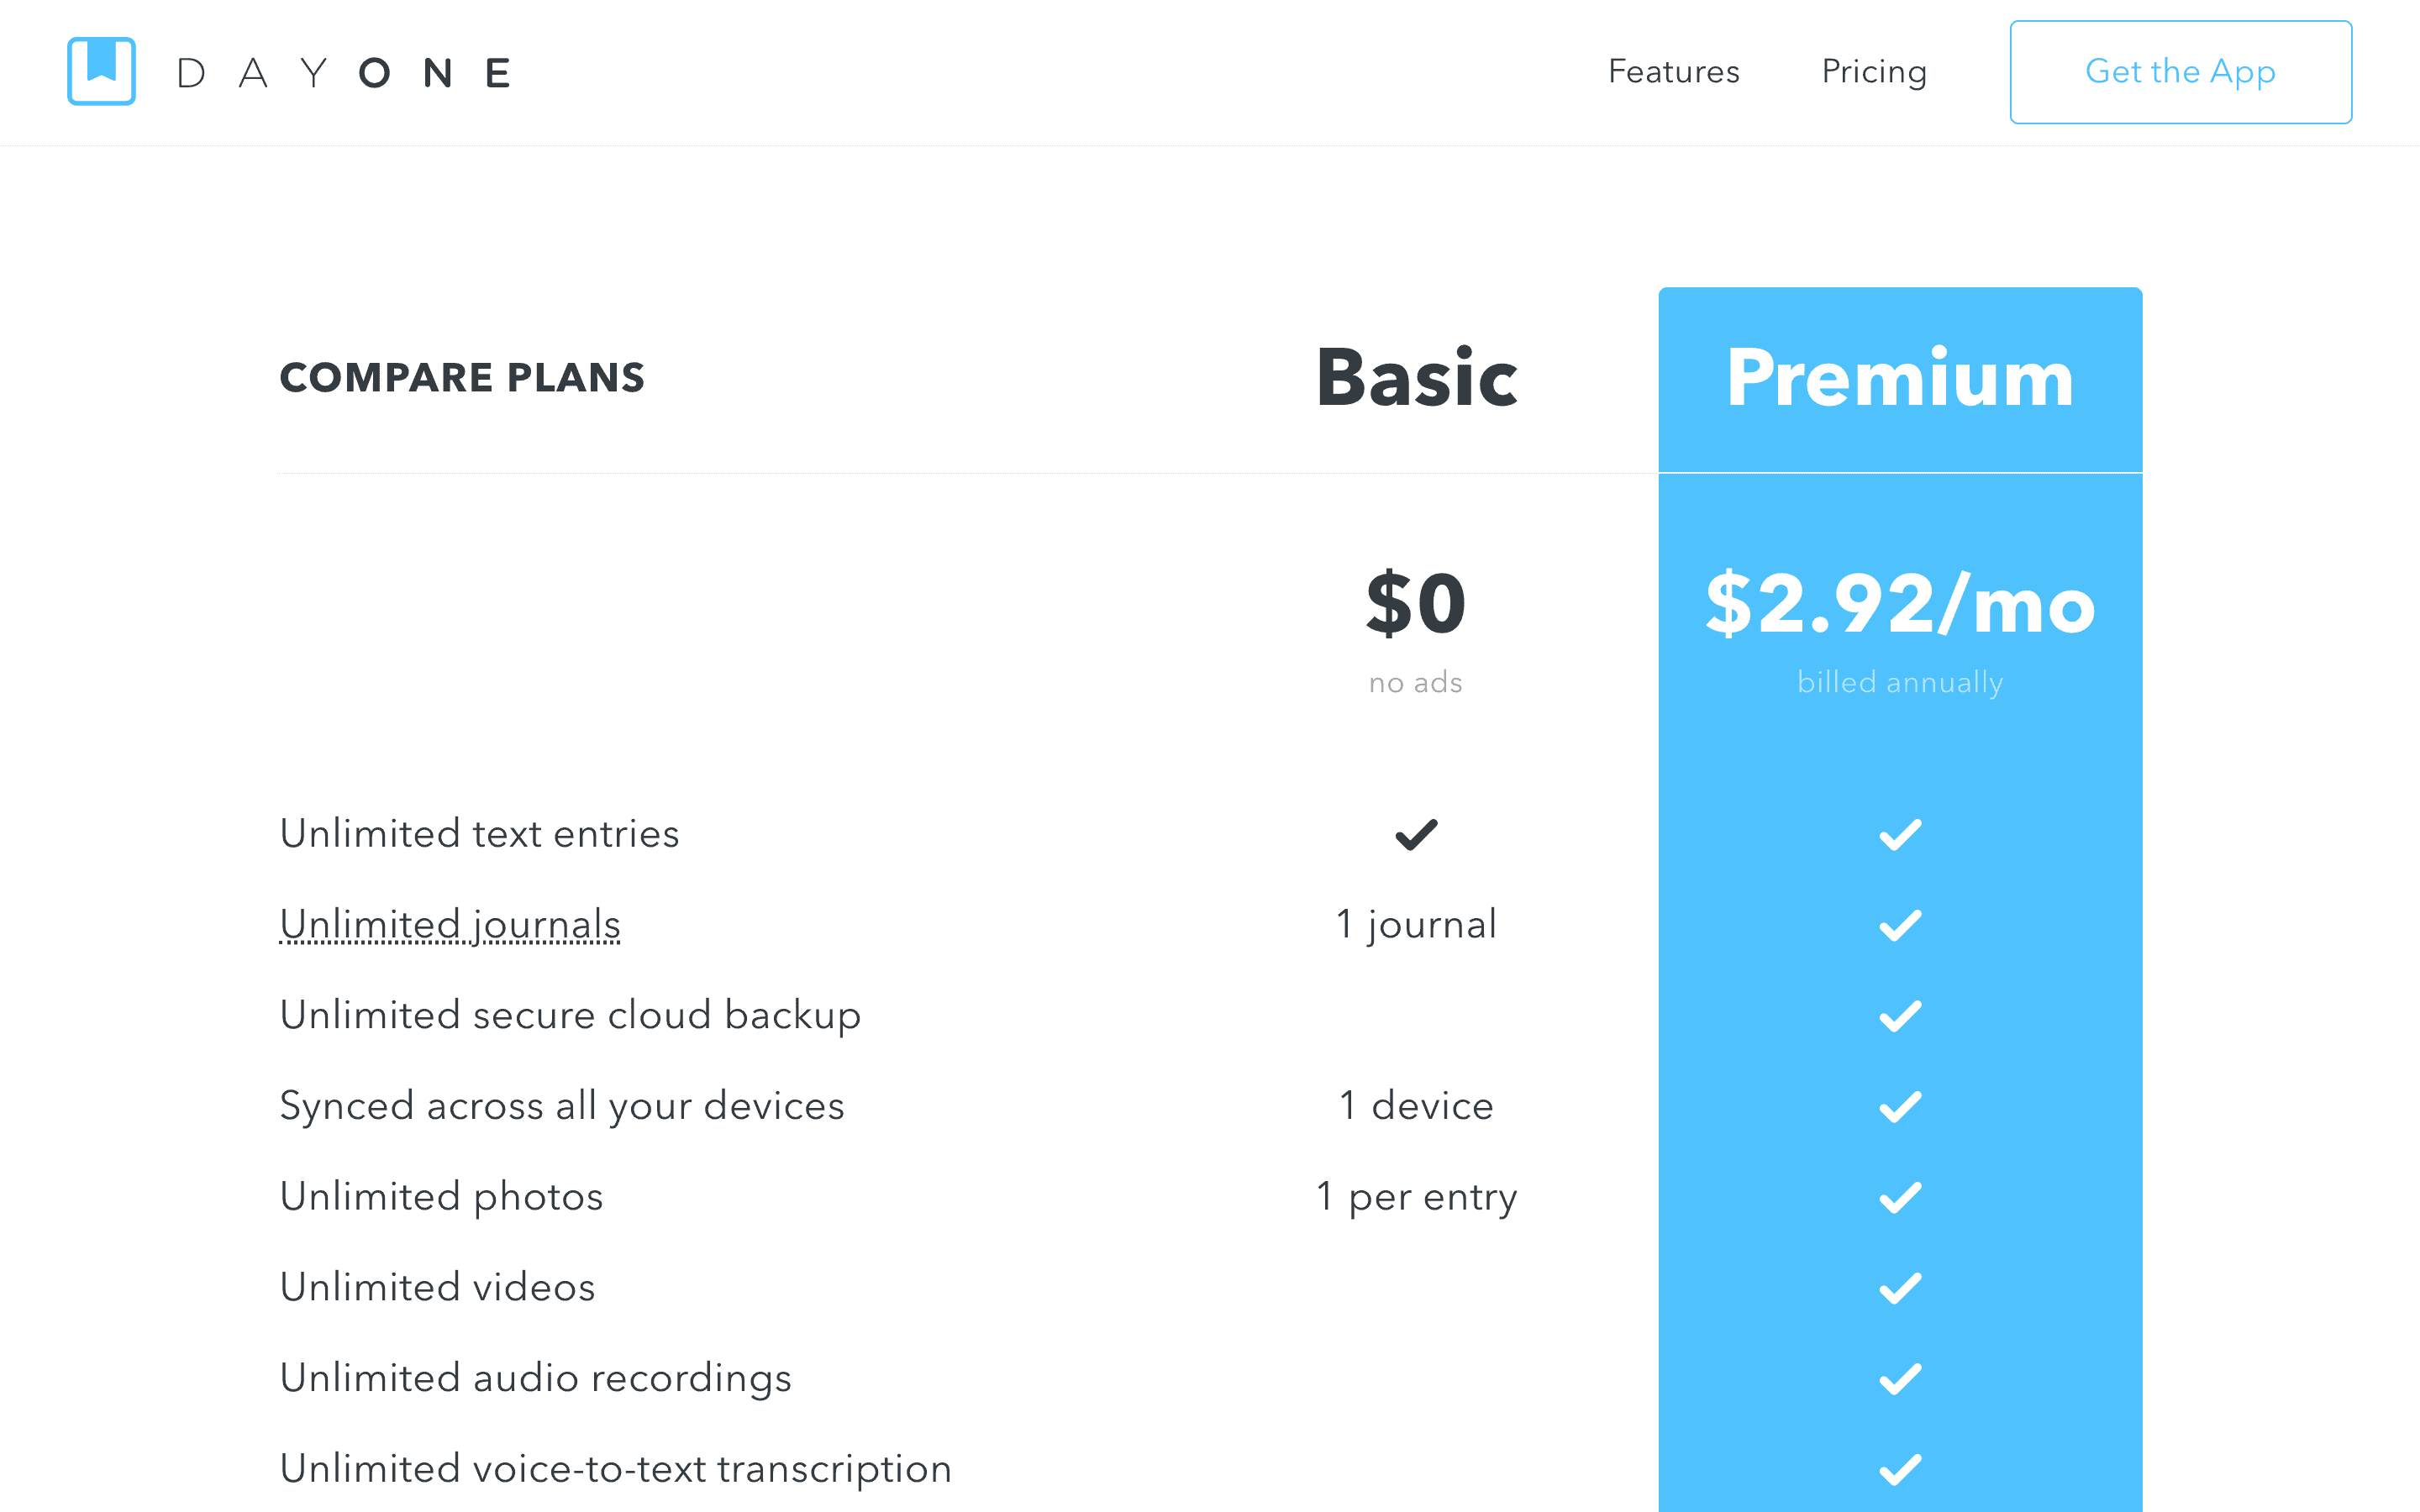
Task: Click Premium checkmark for synced devices row
Action: [x=1900, y=1106]
